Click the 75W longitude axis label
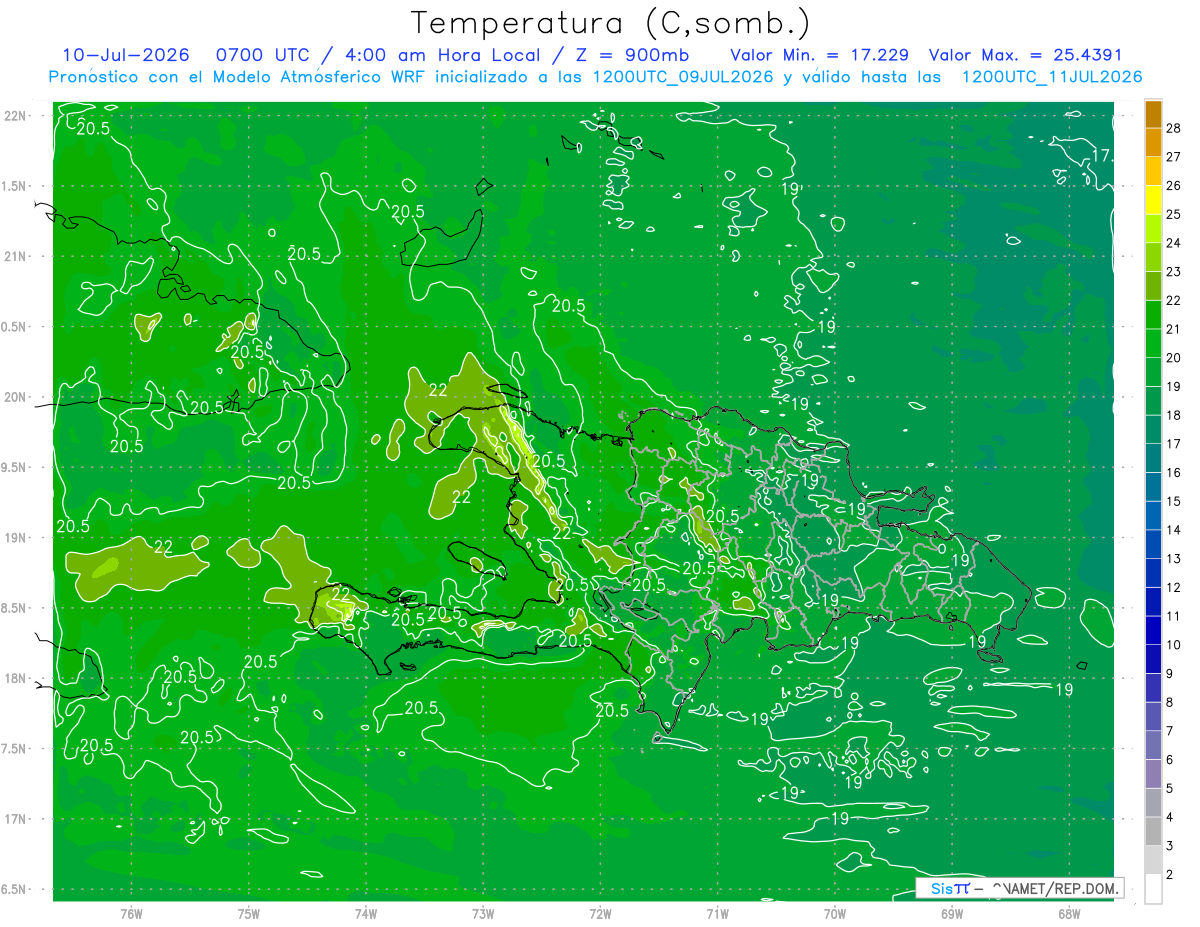1200x927 pixels. point(248,914)
